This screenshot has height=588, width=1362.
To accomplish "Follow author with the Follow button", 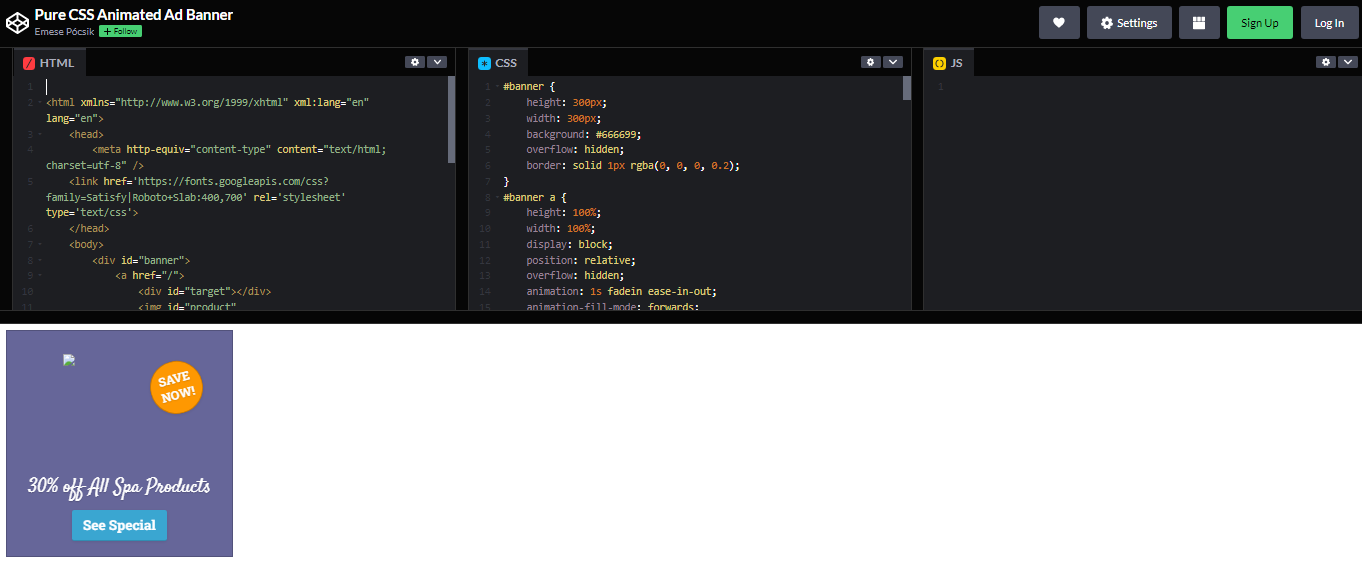I will [120, 32].
